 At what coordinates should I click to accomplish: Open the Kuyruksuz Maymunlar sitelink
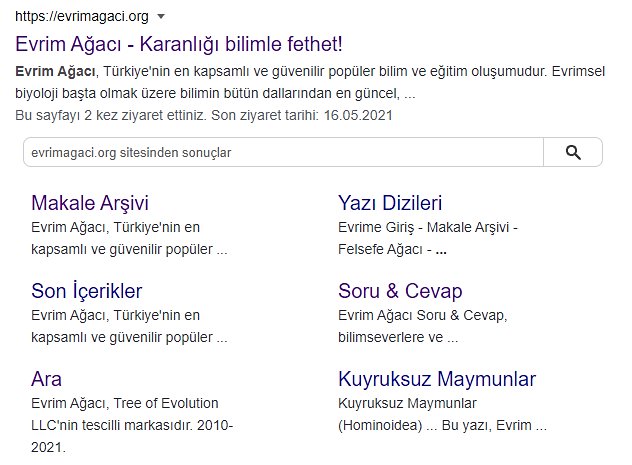coord(437,379)
